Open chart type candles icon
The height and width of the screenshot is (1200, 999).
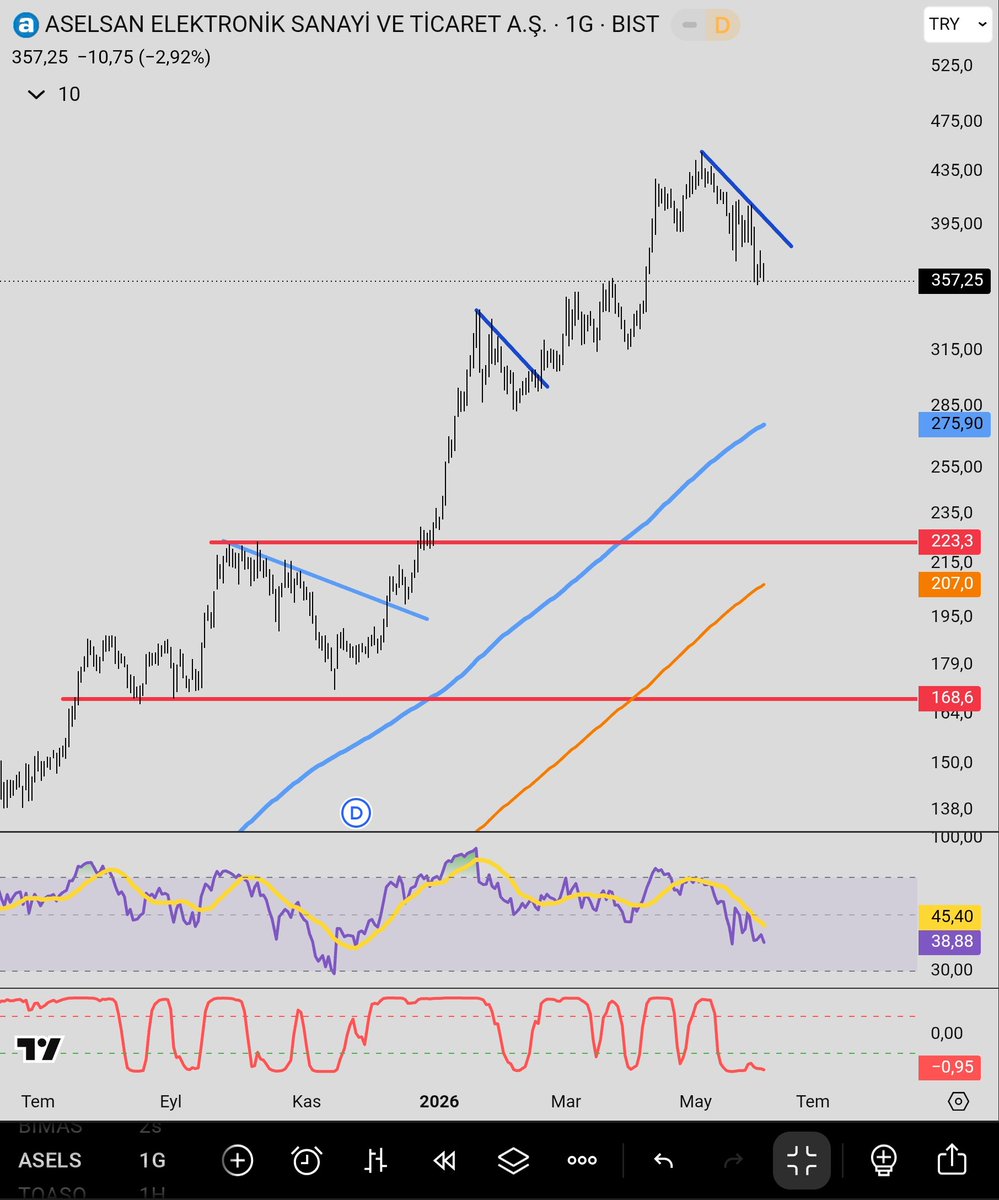(x=376, y=1160)
